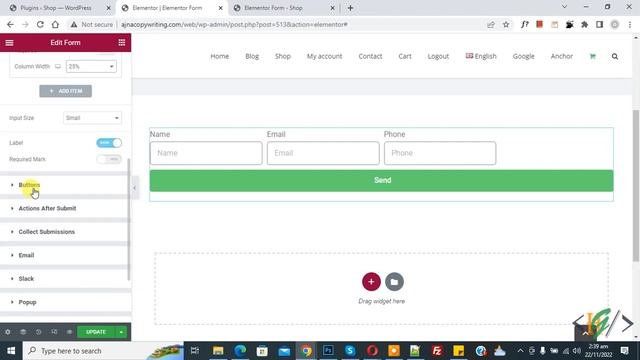Expand the Buttons section

(65, 185)
